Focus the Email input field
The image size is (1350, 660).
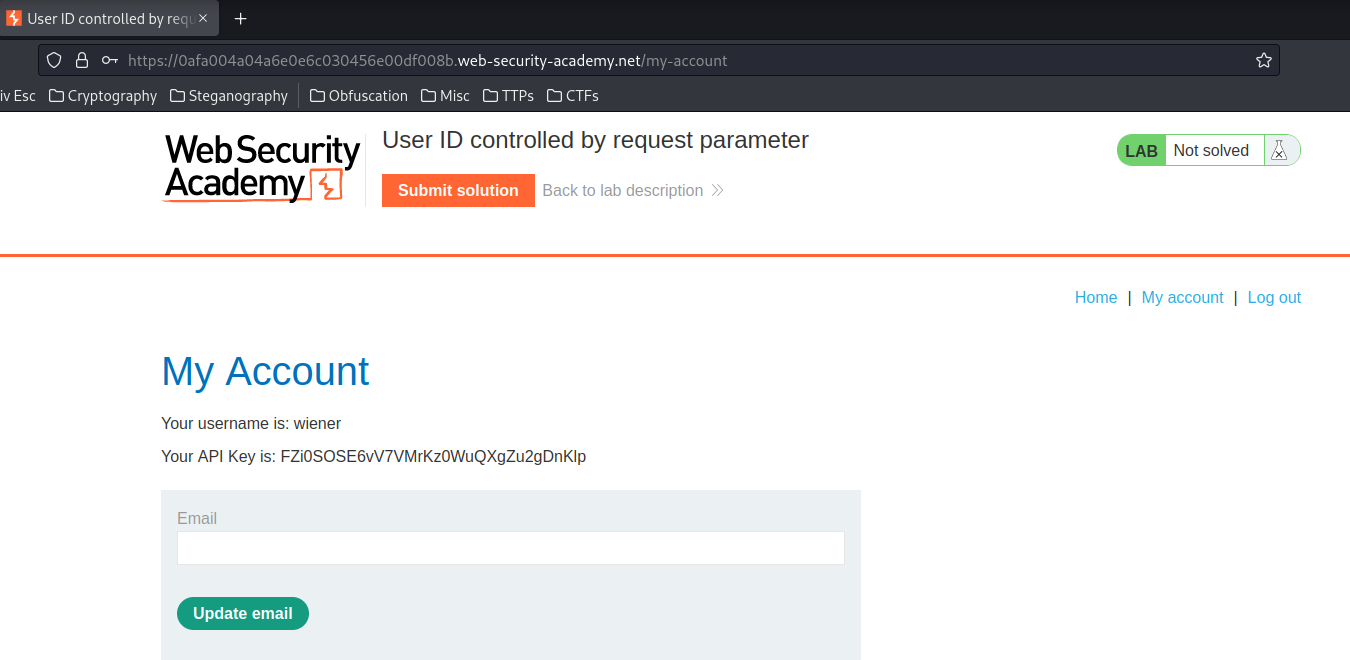point(511,548)
